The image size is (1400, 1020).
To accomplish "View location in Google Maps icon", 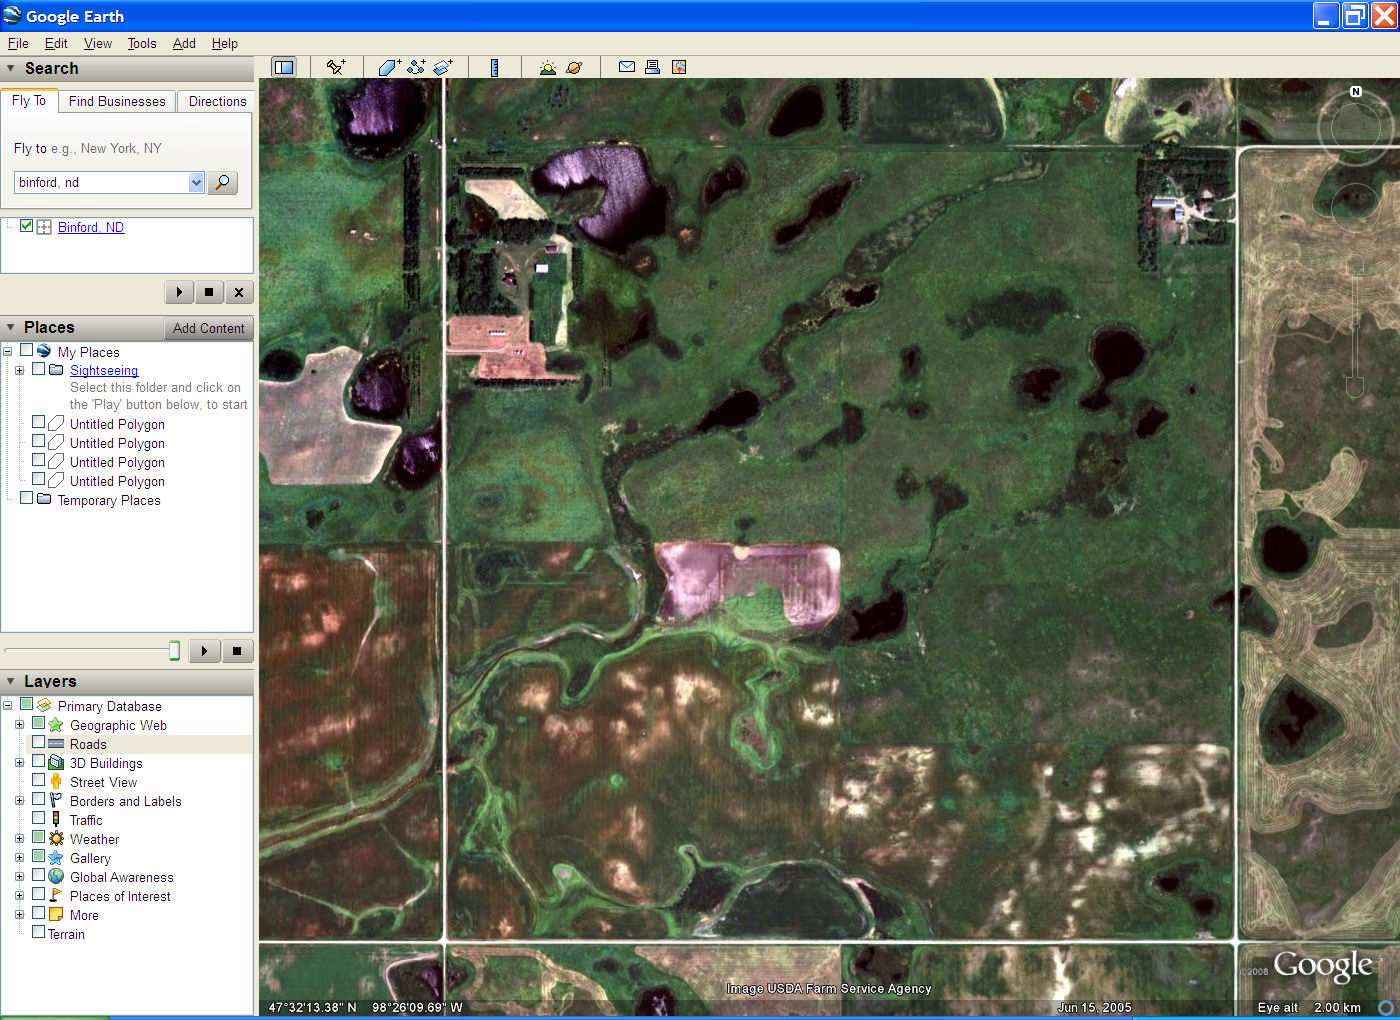I will (679, 67).
